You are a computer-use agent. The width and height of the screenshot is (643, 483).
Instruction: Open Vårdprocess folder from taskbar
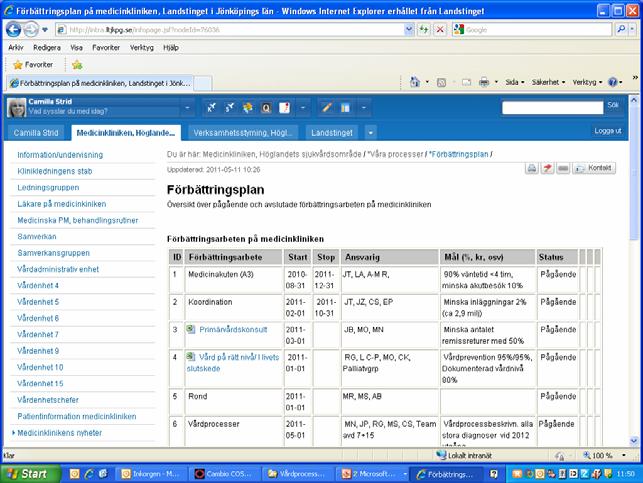point(299,474)
